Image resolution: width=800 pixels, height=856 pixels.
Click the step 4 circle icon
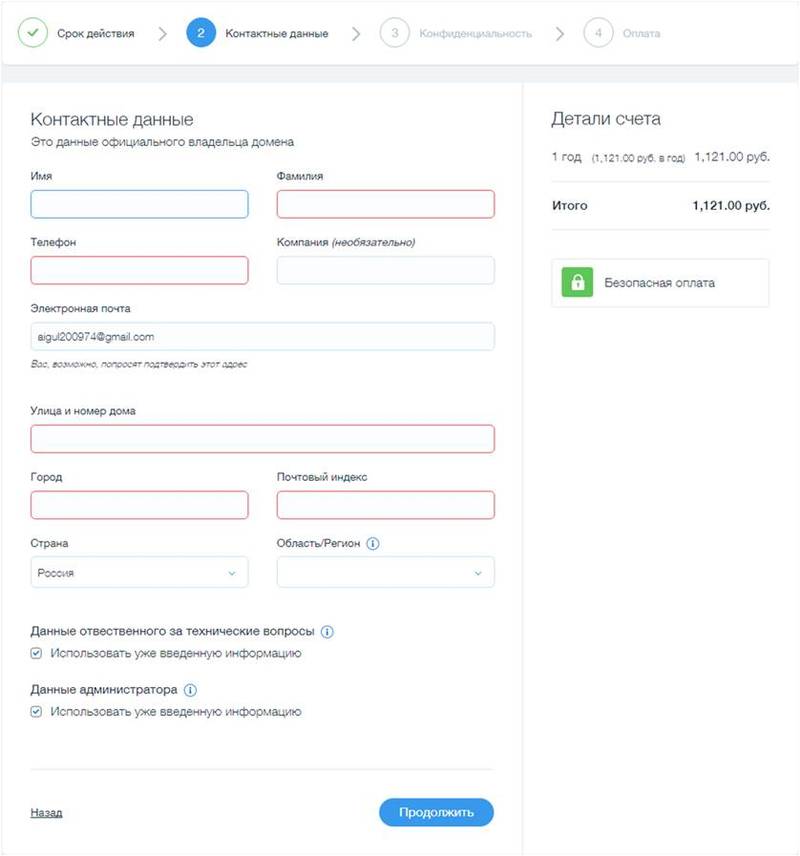pos(598,33)
